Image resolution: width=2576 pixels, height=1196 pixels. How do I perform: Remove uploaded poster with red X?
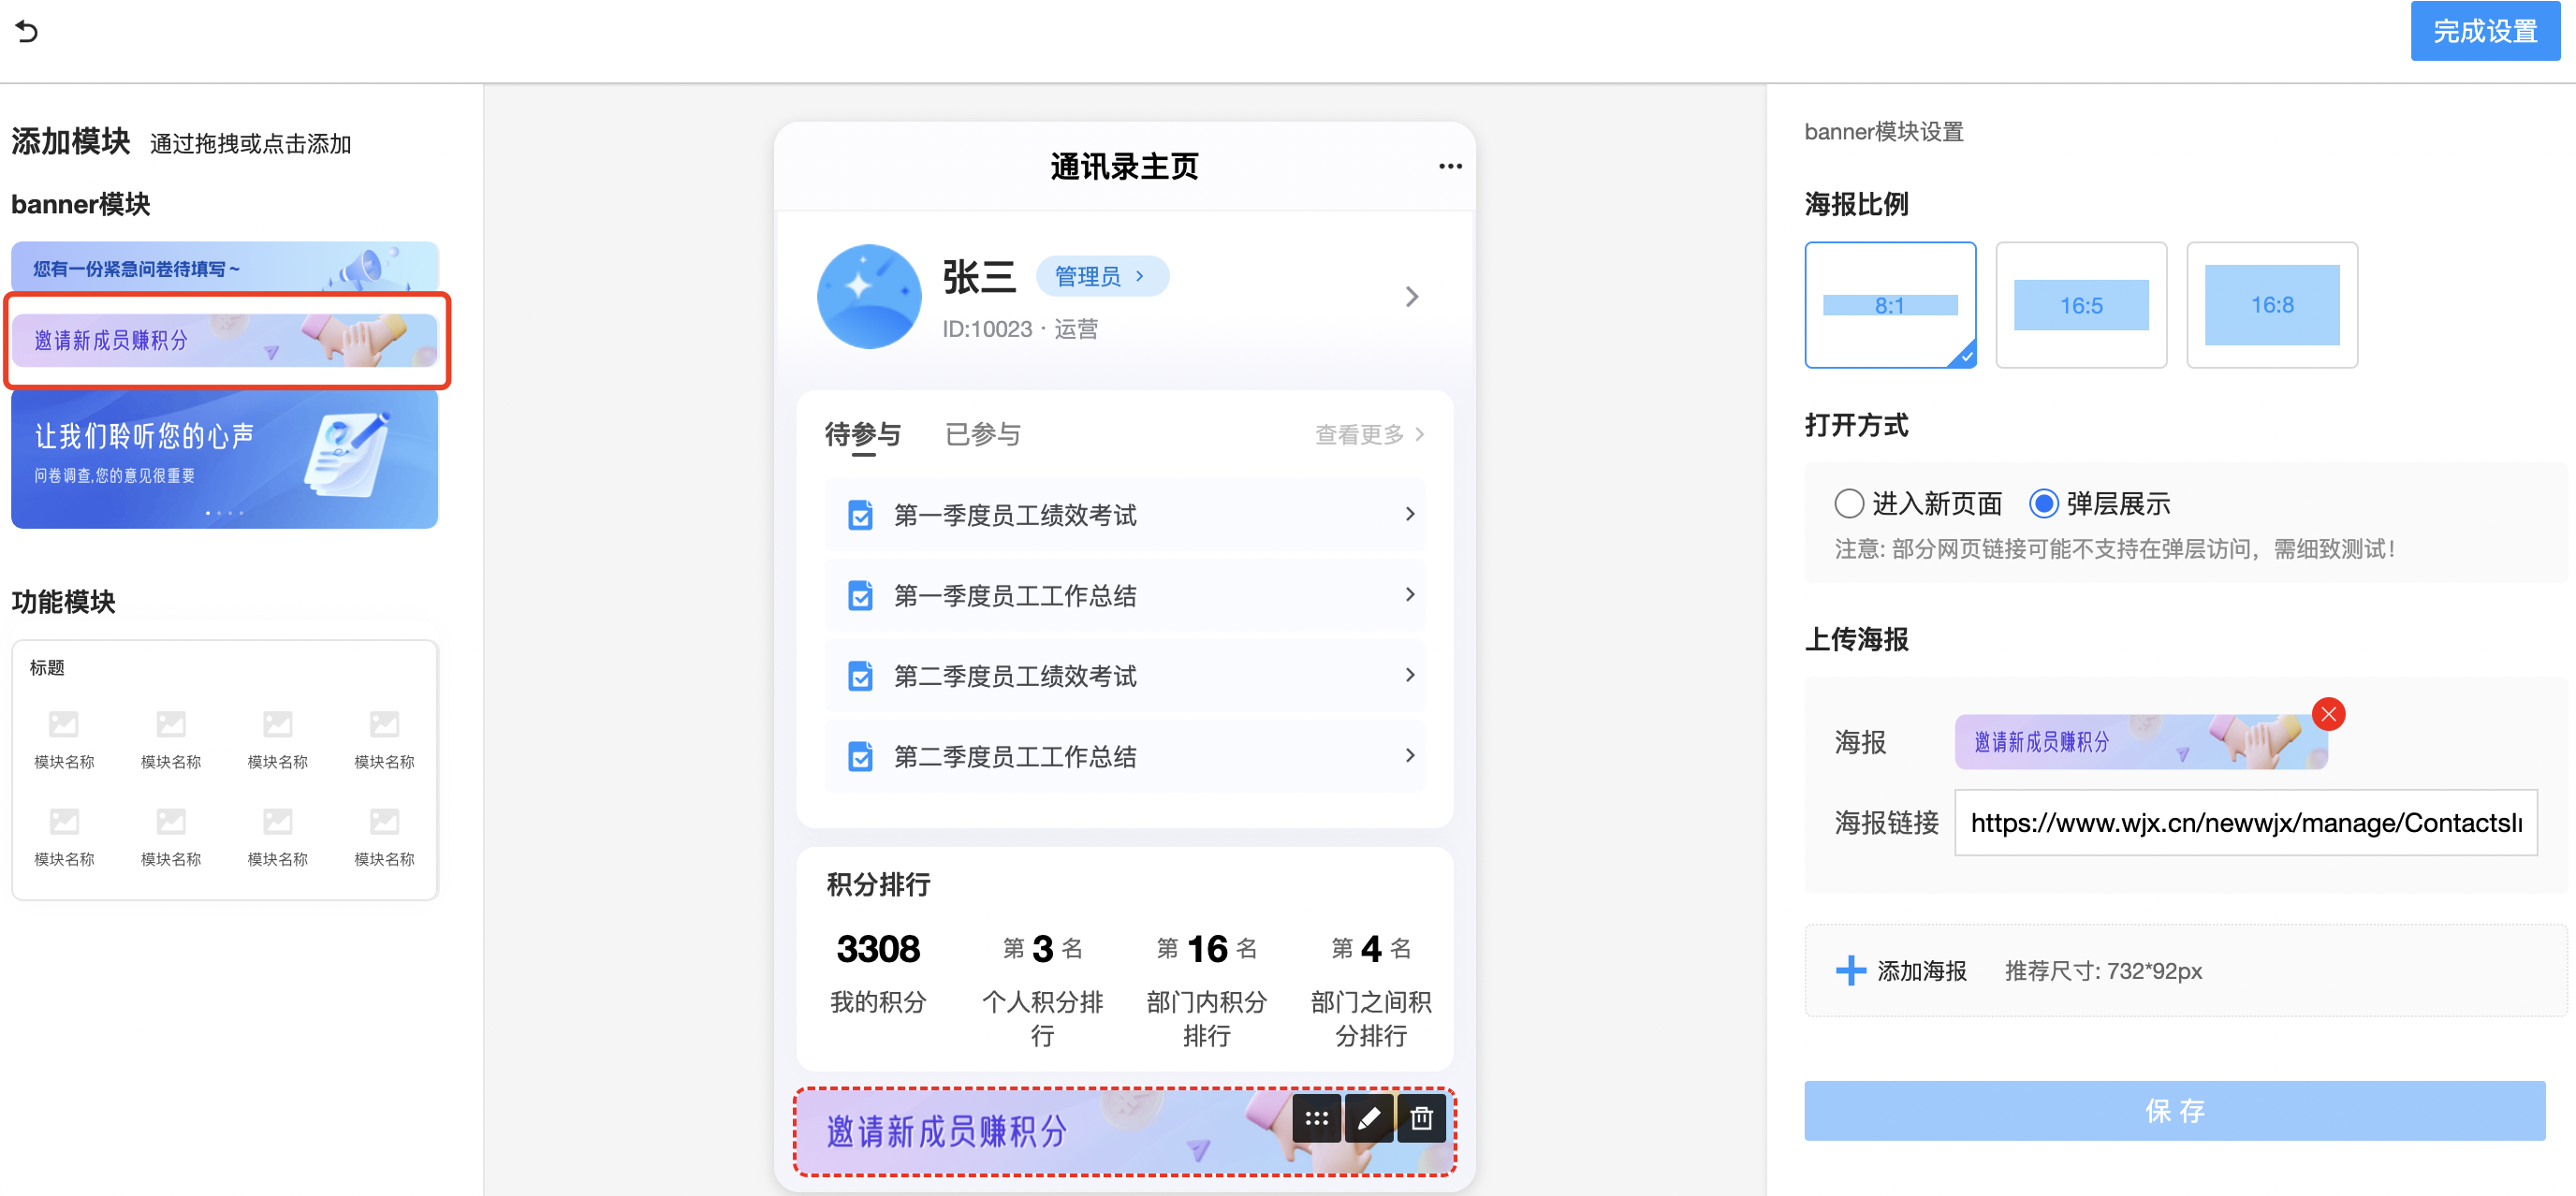click(2328, 714)
